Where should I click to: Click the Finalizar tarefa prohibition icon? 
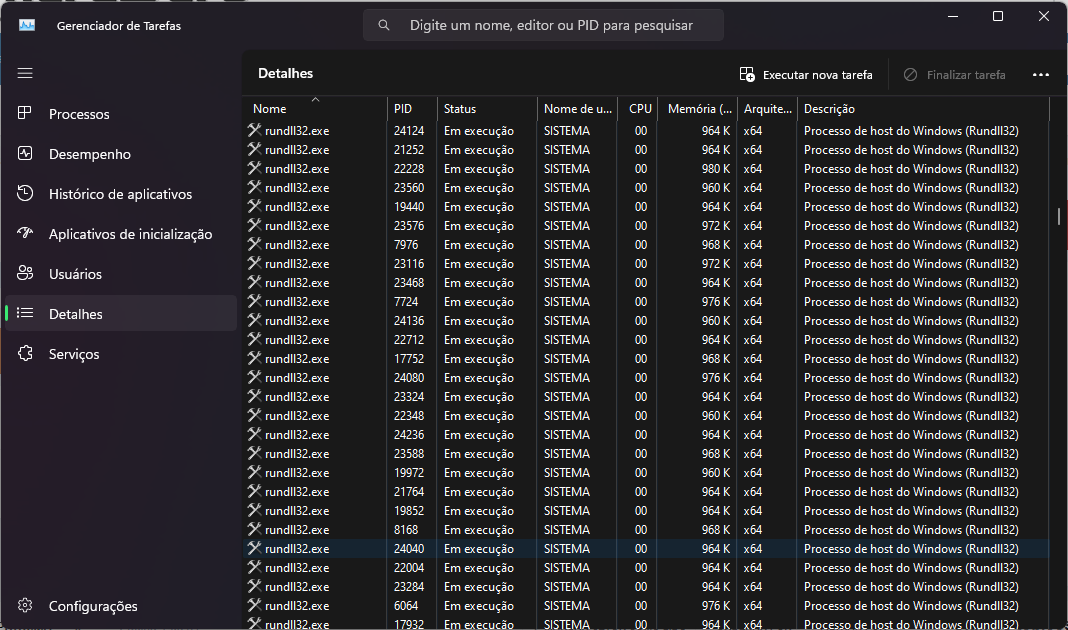click(x=911, y=74)
